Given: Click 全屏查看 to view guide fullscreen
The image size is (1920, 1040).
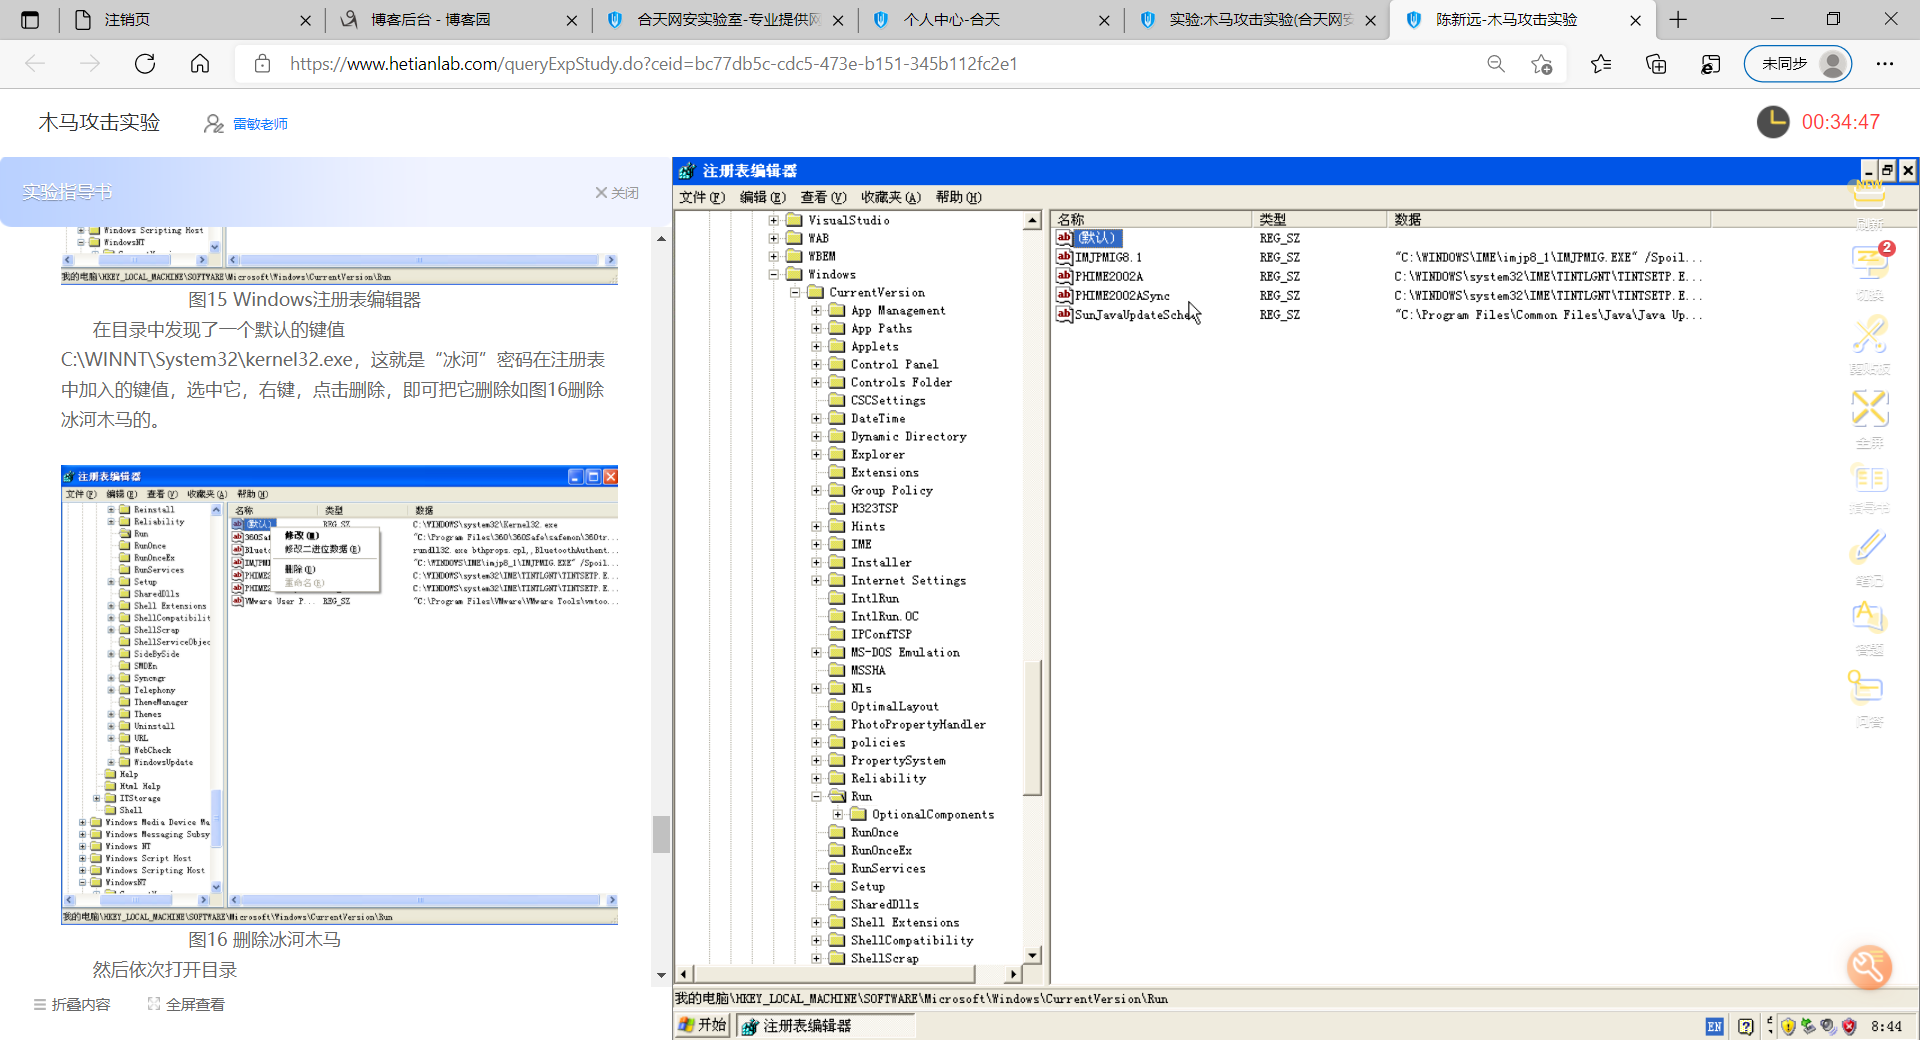Looking at the screenshot, I should point(186,1004).
